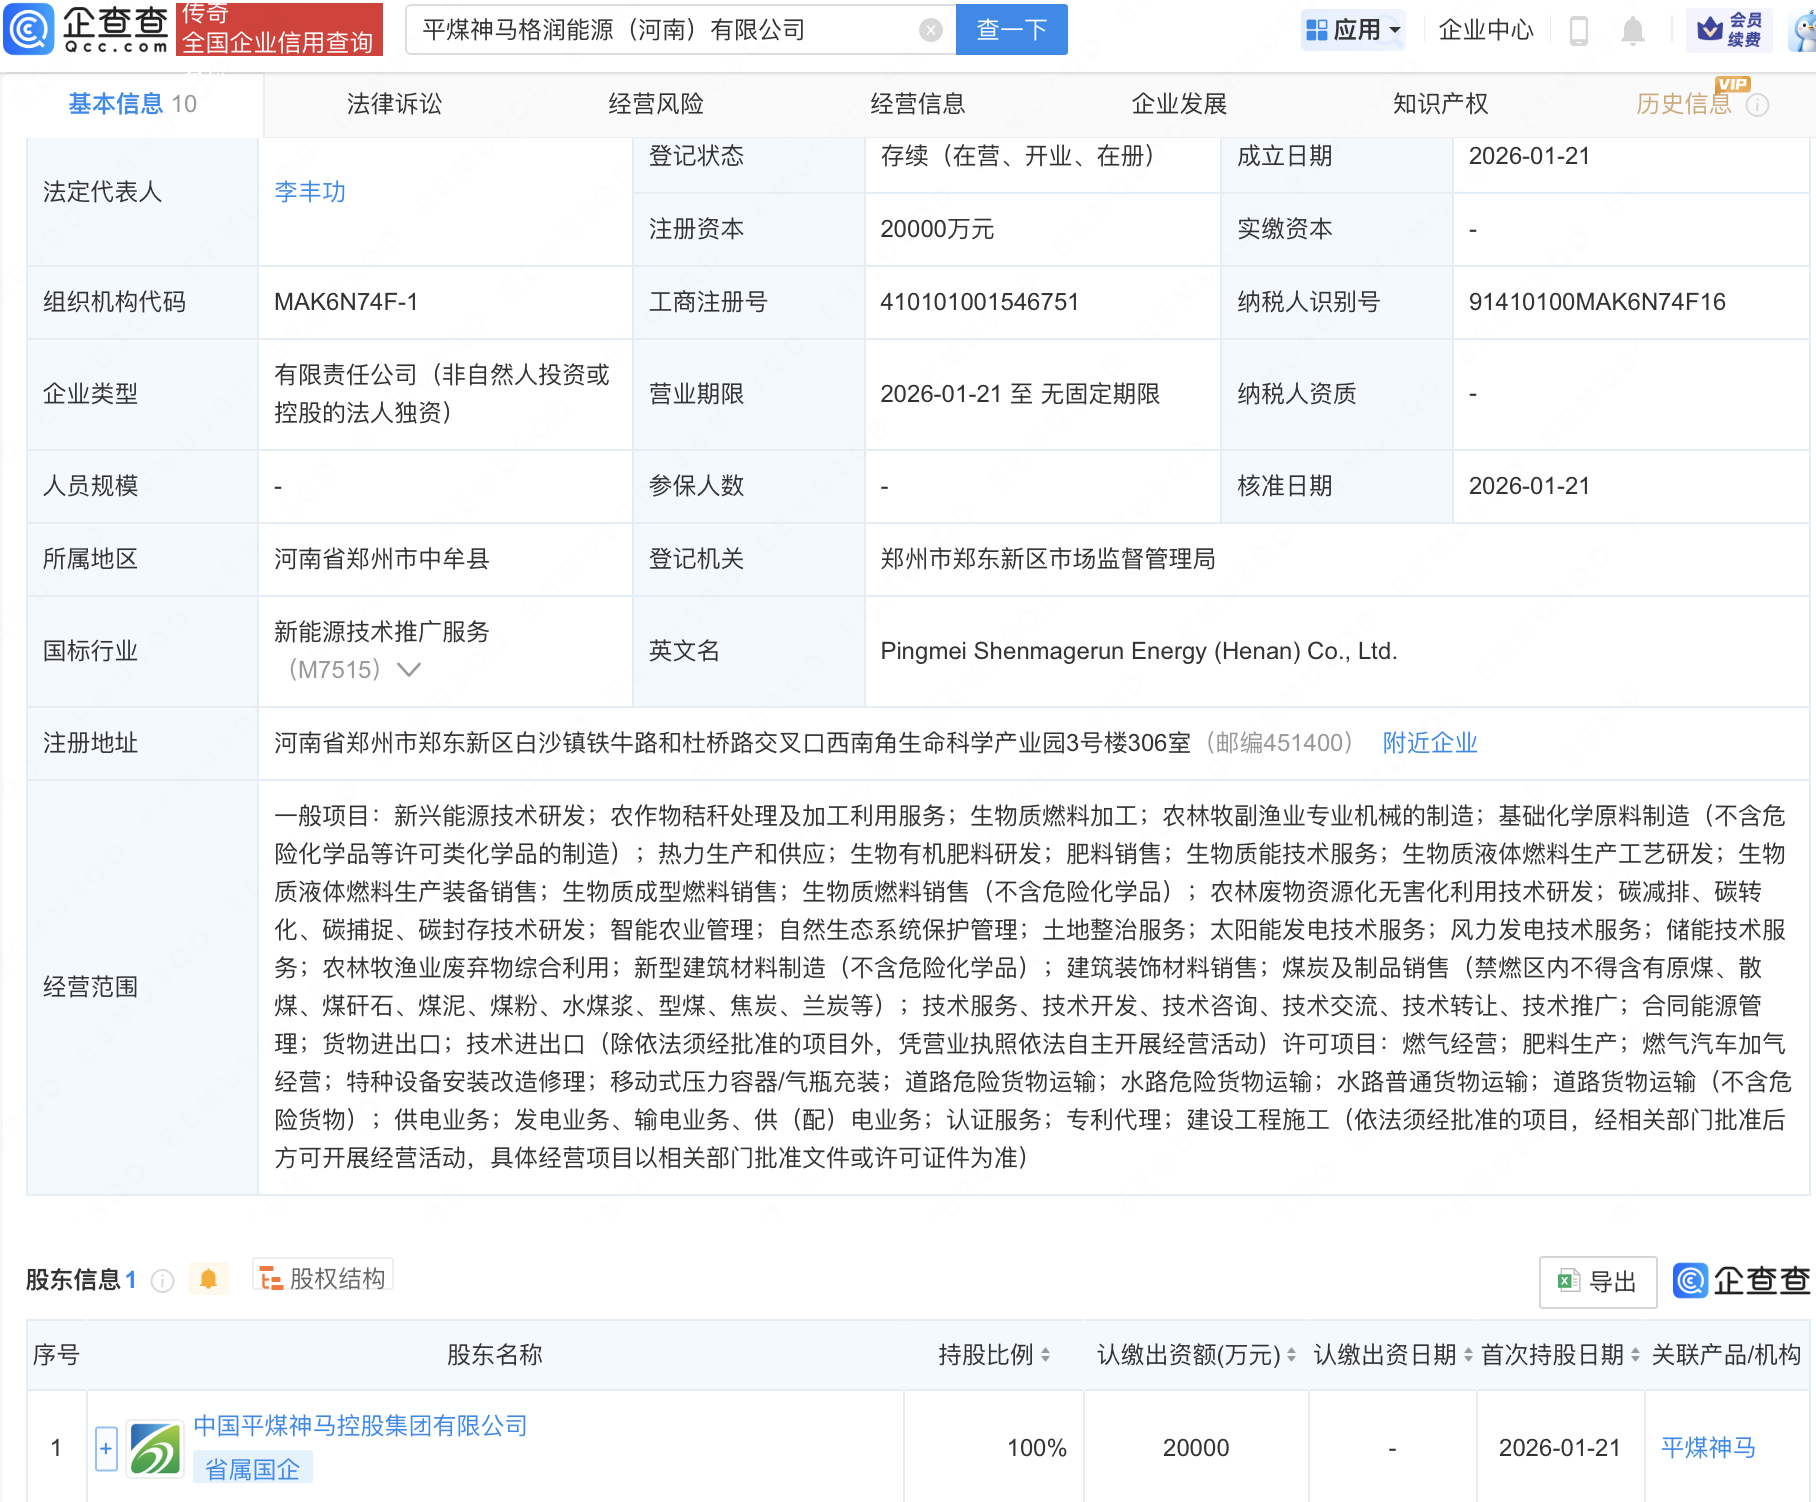This screenshot has width=1816, height=1502.
Task: Clear the search box with the x icon
Action: tap(932, 29)
